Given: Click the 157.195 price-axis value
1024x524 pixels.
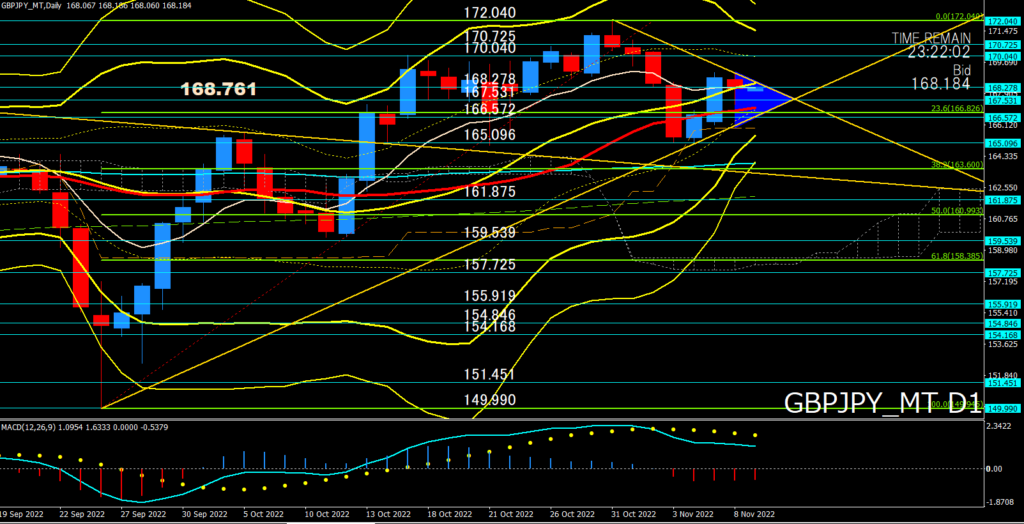Looking at the screenshot, I should click(x=1004, y=282).
